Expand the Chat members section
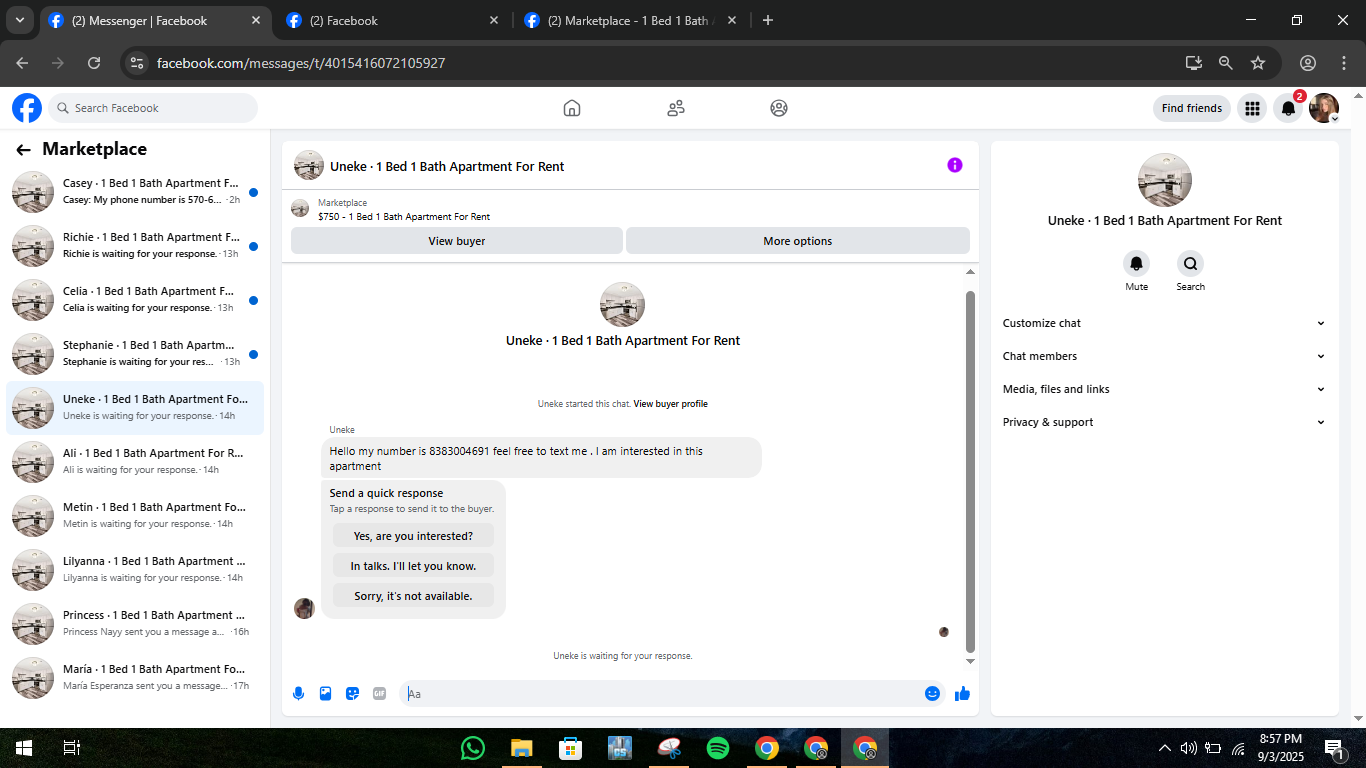This screenshot has height=768, width=1366. click(x=1164, y=356)
